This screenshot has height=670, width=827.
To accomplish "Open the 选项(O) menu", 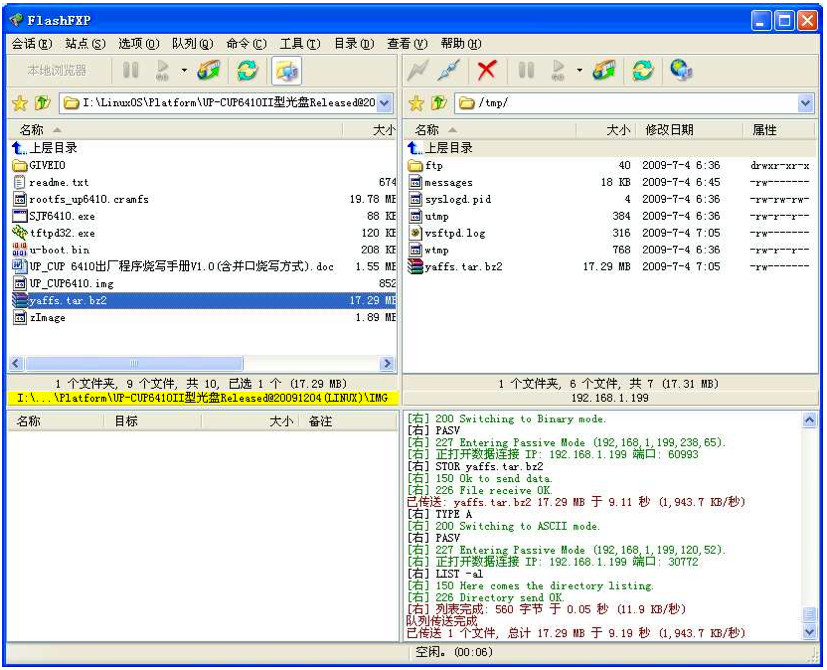I will tap(139, 44).
